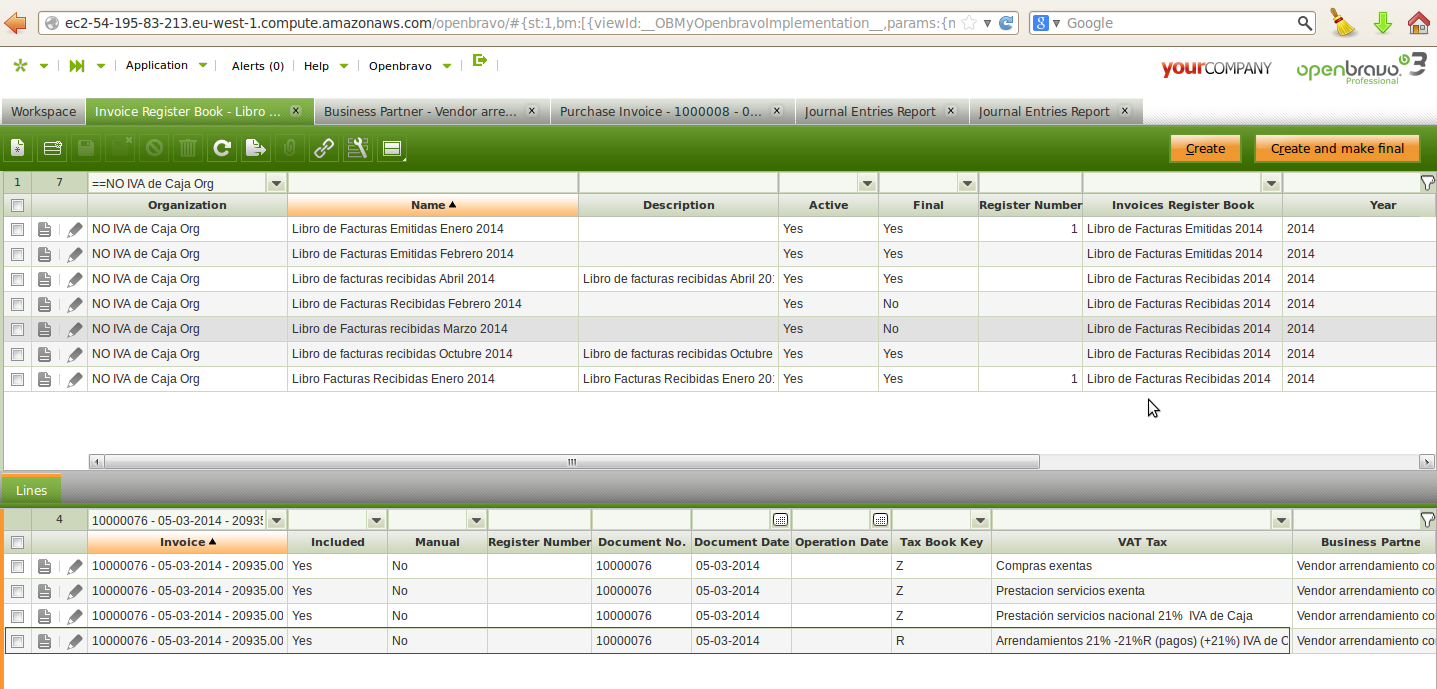Screen dimensions: 1437x689
Task: Switch to the Workspace tab
Action: (x=43, y=112)
